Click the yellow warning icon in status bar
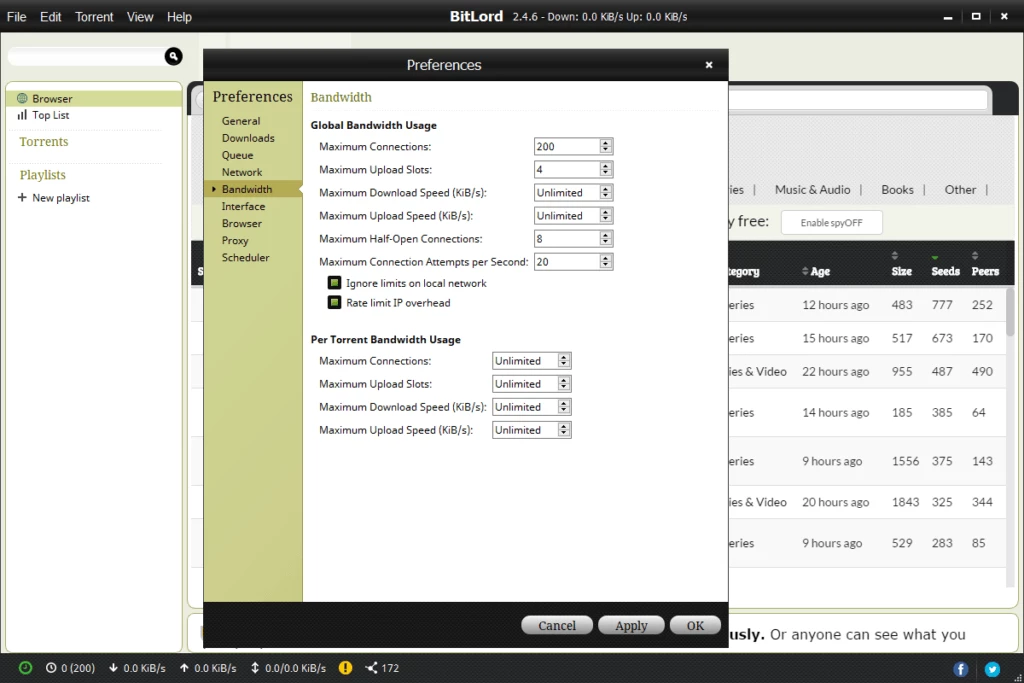The width and height of the screenshot is (1024, 683). click(x=345, y=668)
